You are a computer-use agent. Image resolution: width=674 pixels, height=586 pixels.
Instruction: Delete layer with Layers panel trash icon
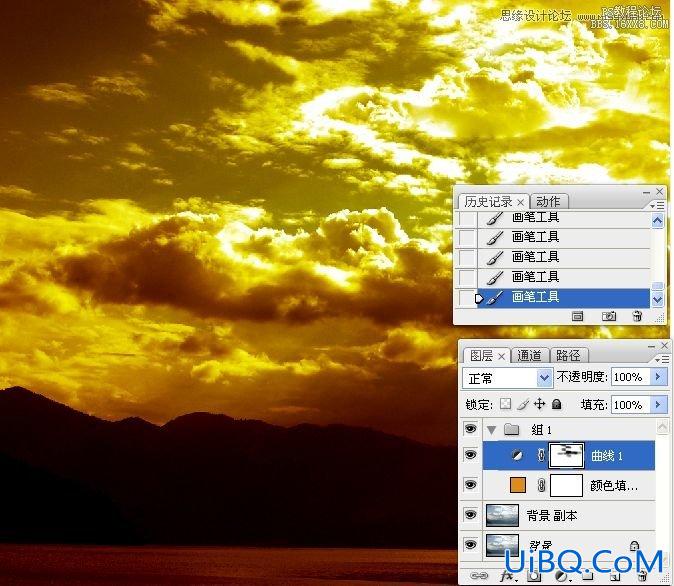pyautogui.click(x=642, y=575)
